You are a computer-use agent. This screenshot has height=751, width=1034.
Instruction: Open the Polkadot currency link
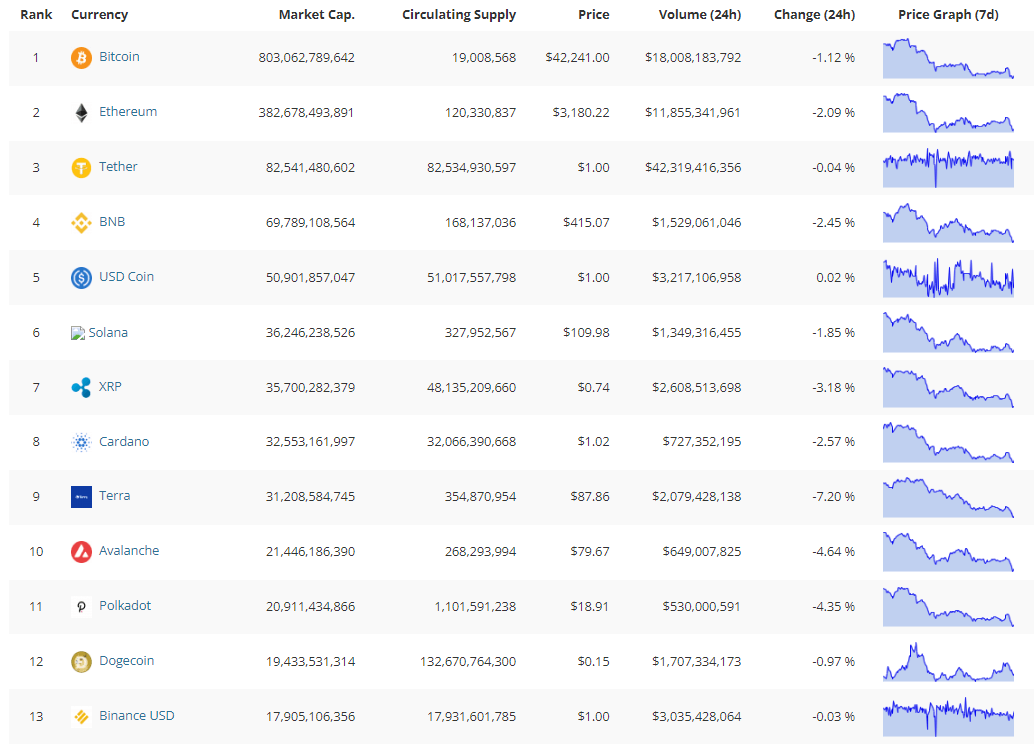pyautogui.click(x=125, y=605)
